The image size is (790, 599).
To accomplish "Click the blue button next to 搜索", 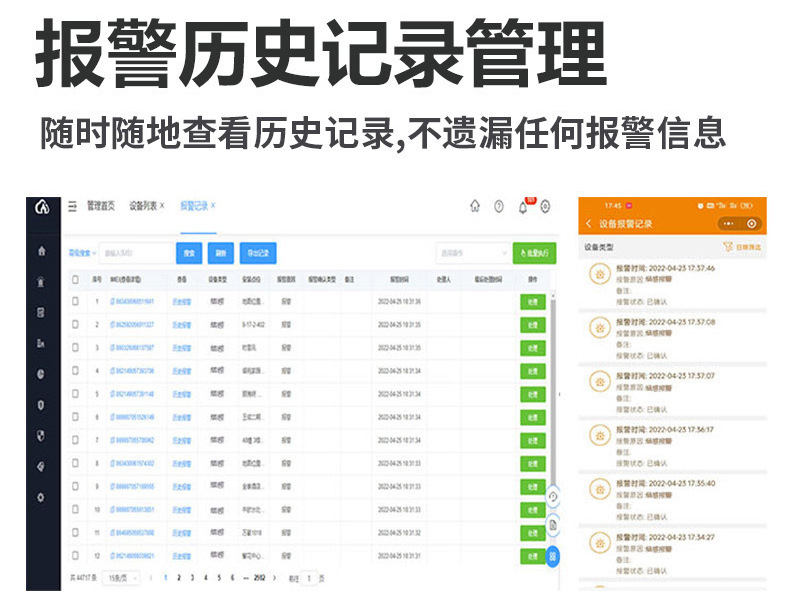I will tap(221, 253).
